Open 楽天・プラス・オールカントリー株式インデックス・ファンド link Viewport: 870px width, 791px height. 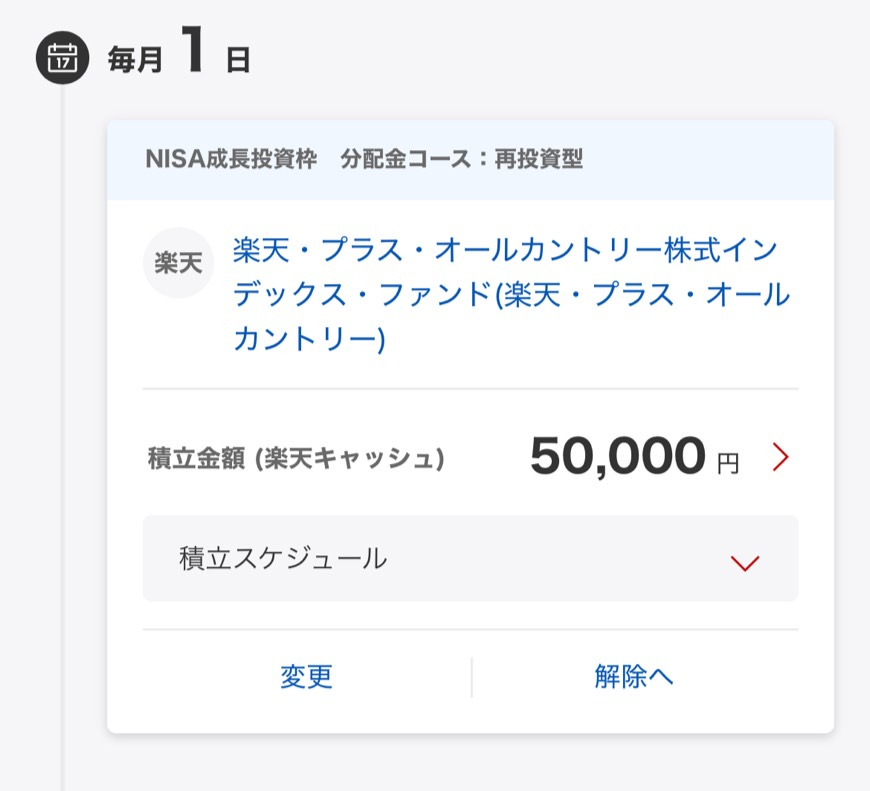505,250
